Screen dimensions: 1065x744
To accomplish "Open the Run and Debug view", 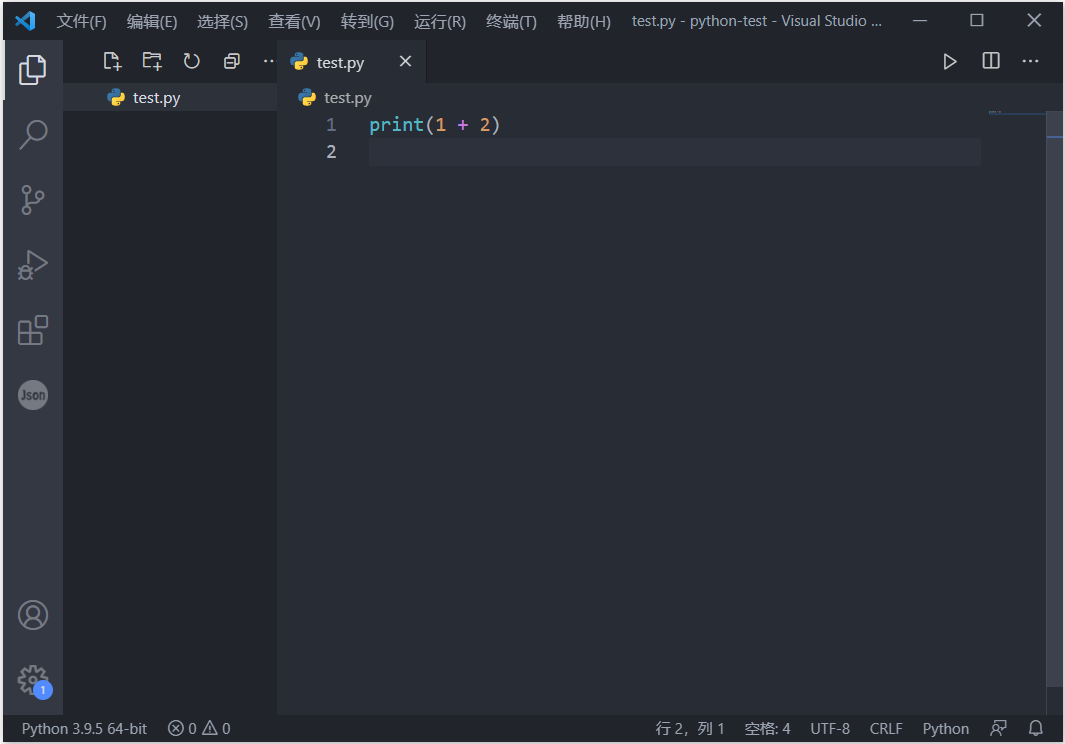I will pos(33,264).
